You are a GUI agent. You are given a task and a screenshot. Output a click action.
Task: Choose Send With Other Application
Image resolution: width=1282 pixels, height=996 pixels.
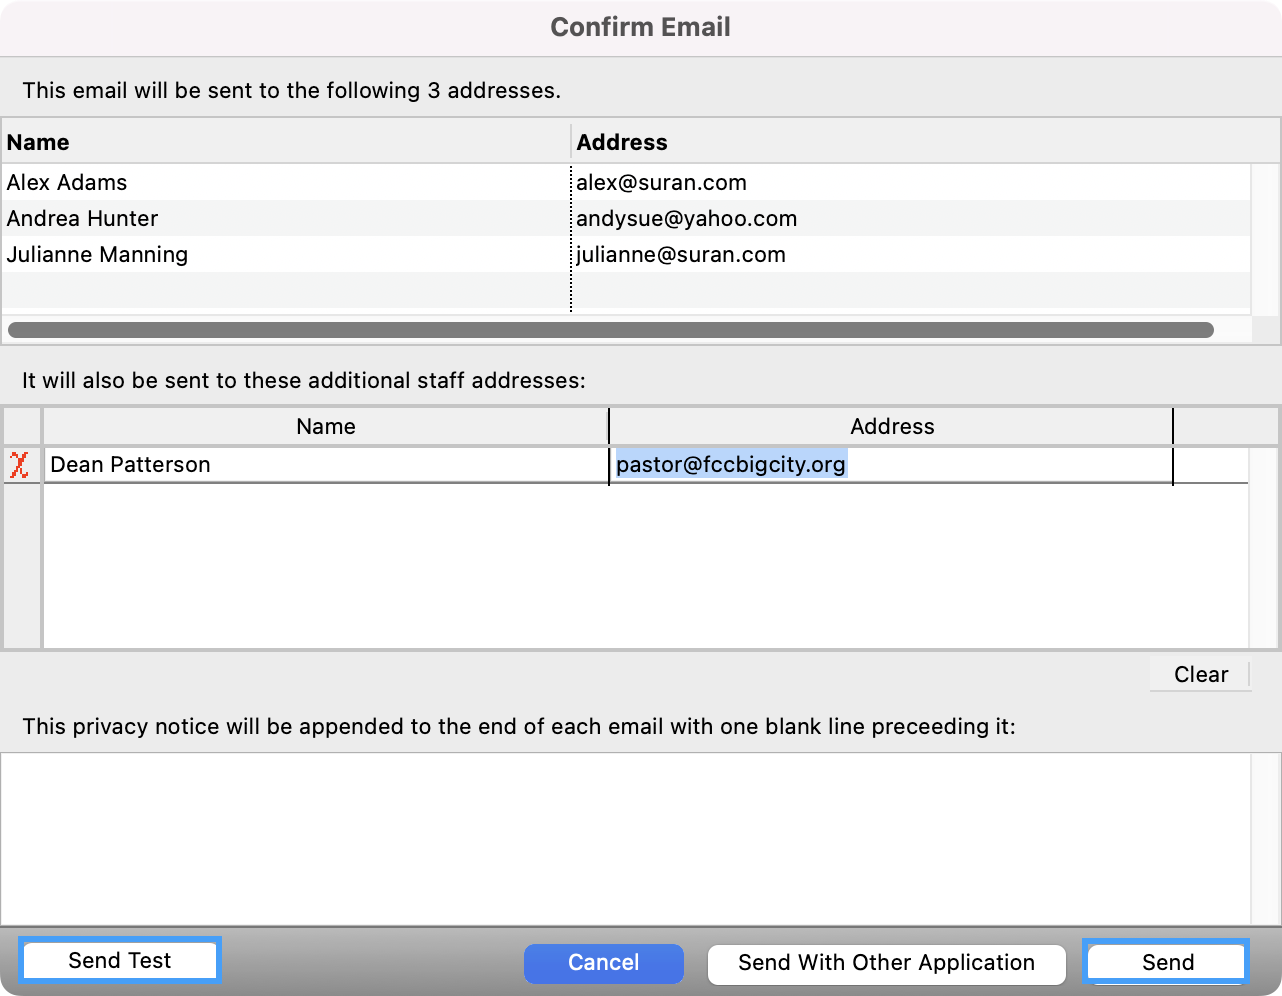886,963
